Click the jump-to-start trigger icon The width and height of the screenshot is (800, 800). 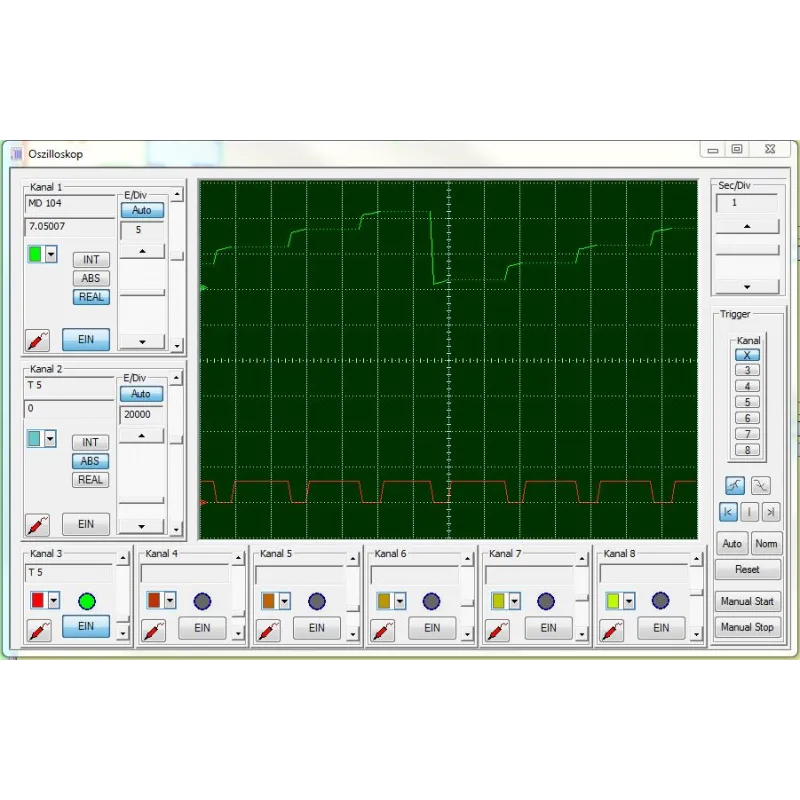click(728, 512)
